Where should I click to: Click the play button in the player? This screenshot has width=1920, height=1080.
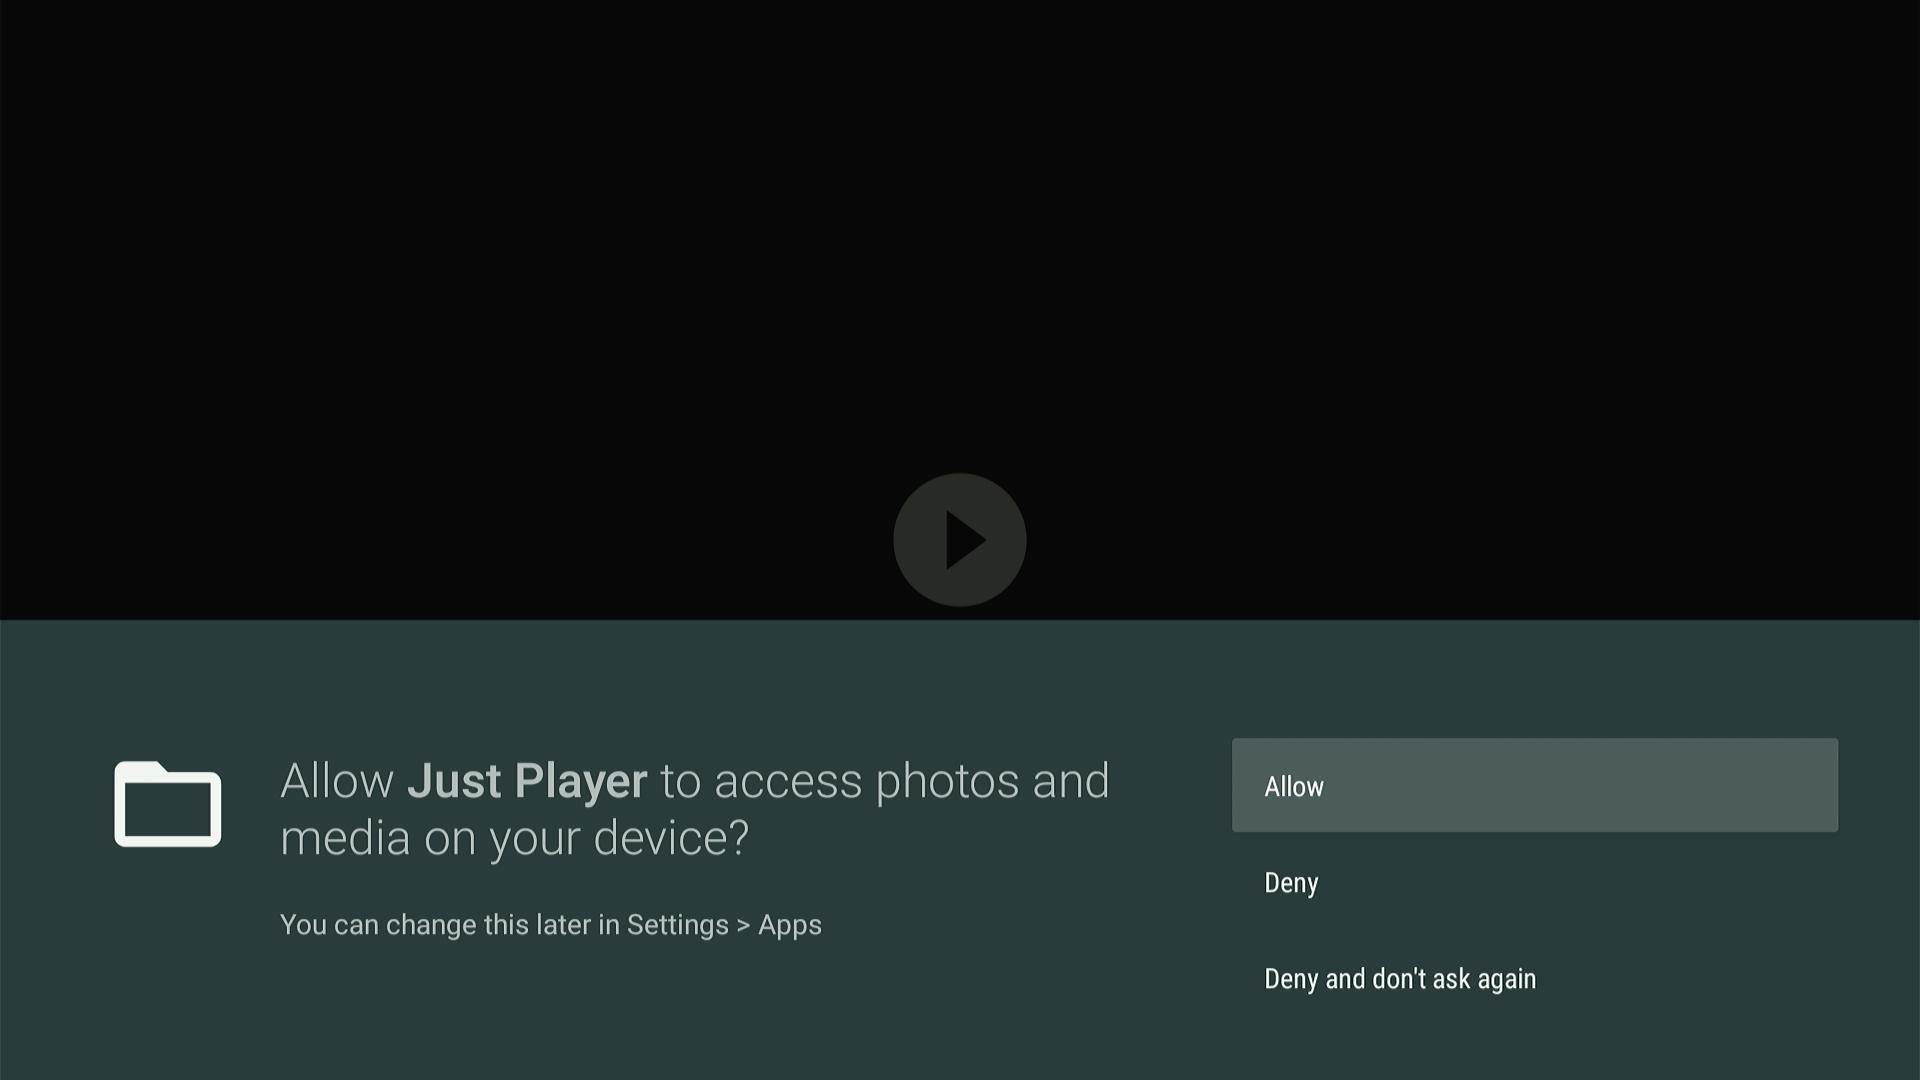pos(959,540)
